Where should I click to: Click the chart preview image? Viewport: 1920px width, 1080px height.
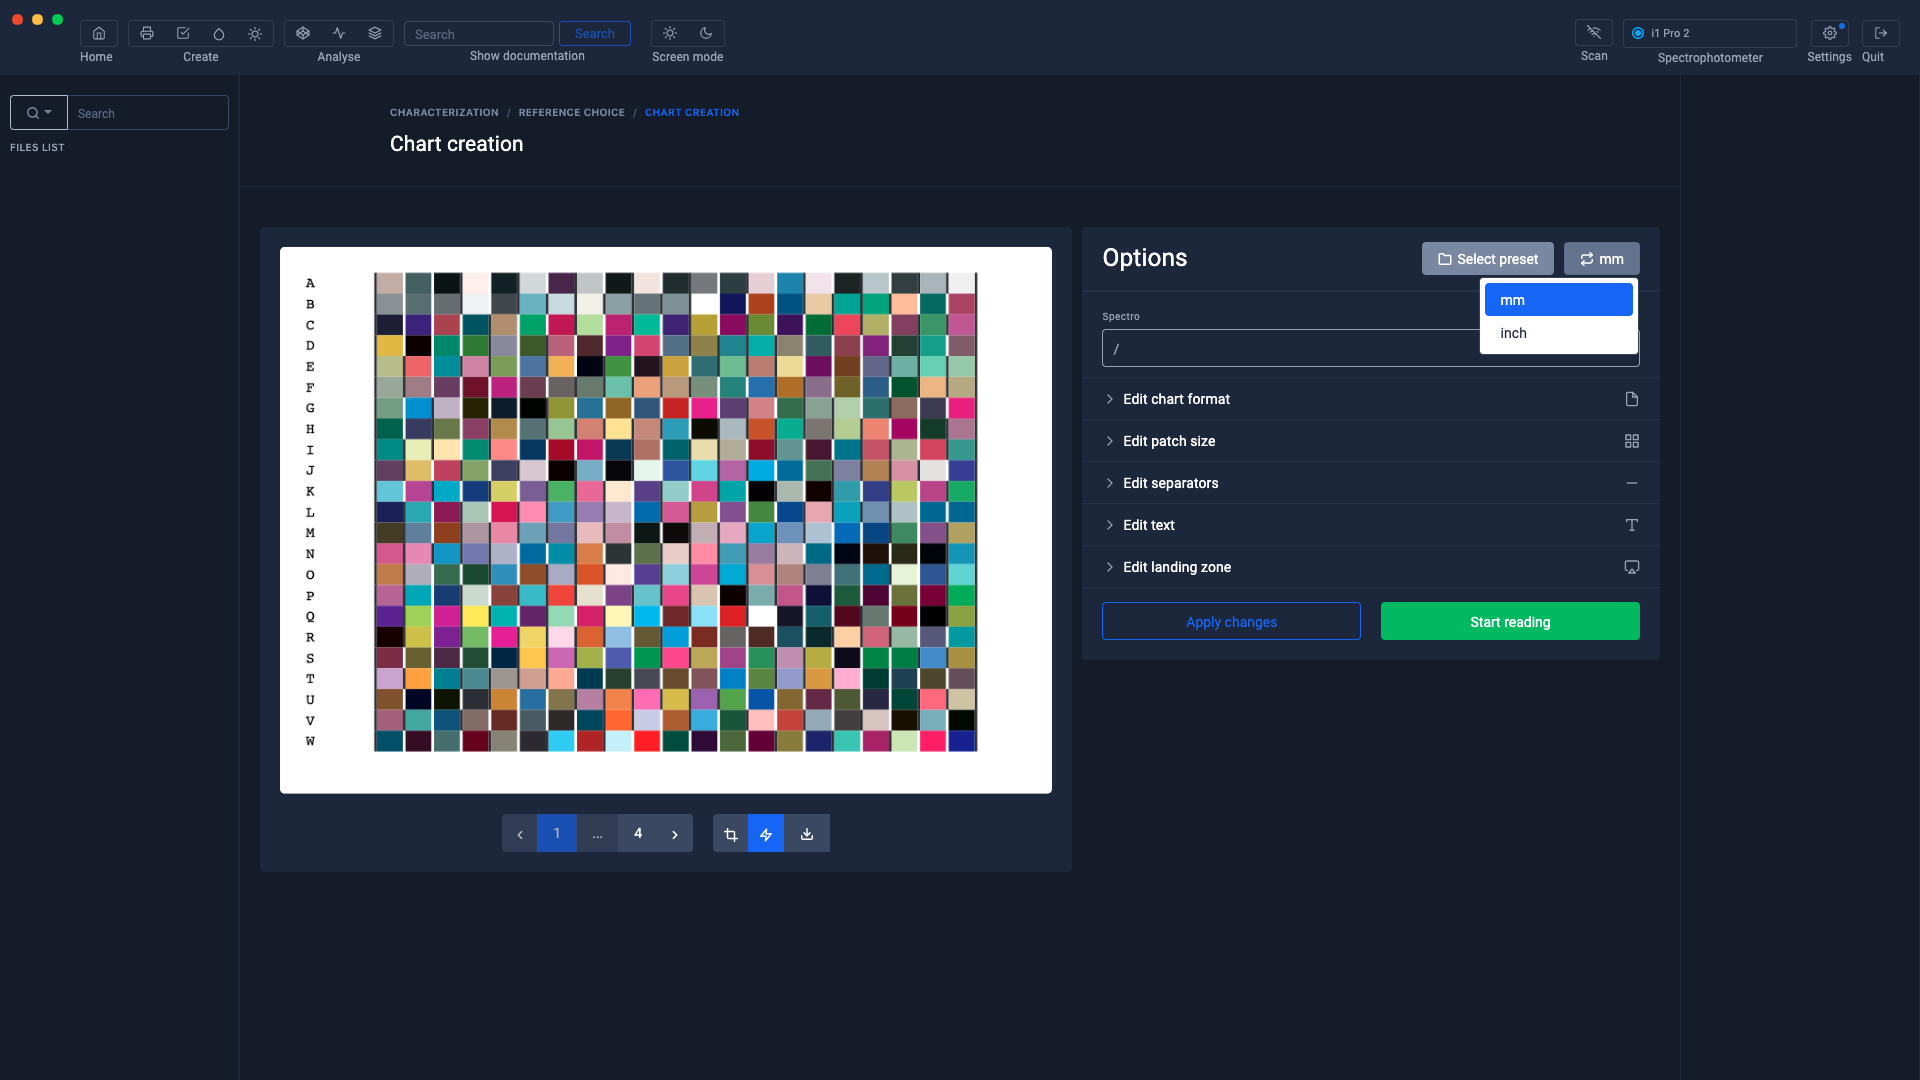(666, 520)
